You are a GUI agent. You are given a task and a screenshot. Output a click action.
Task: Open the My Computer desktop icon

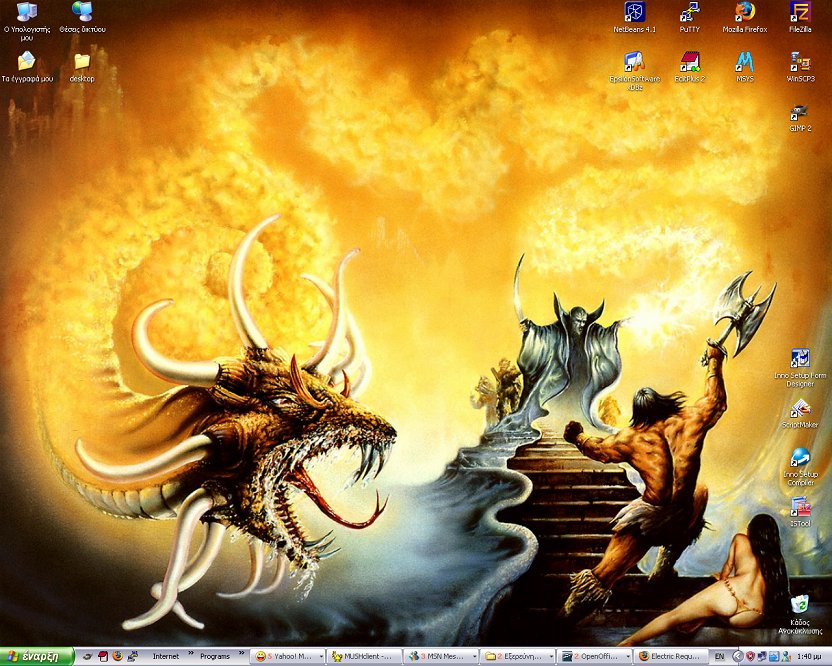(27, 21)
